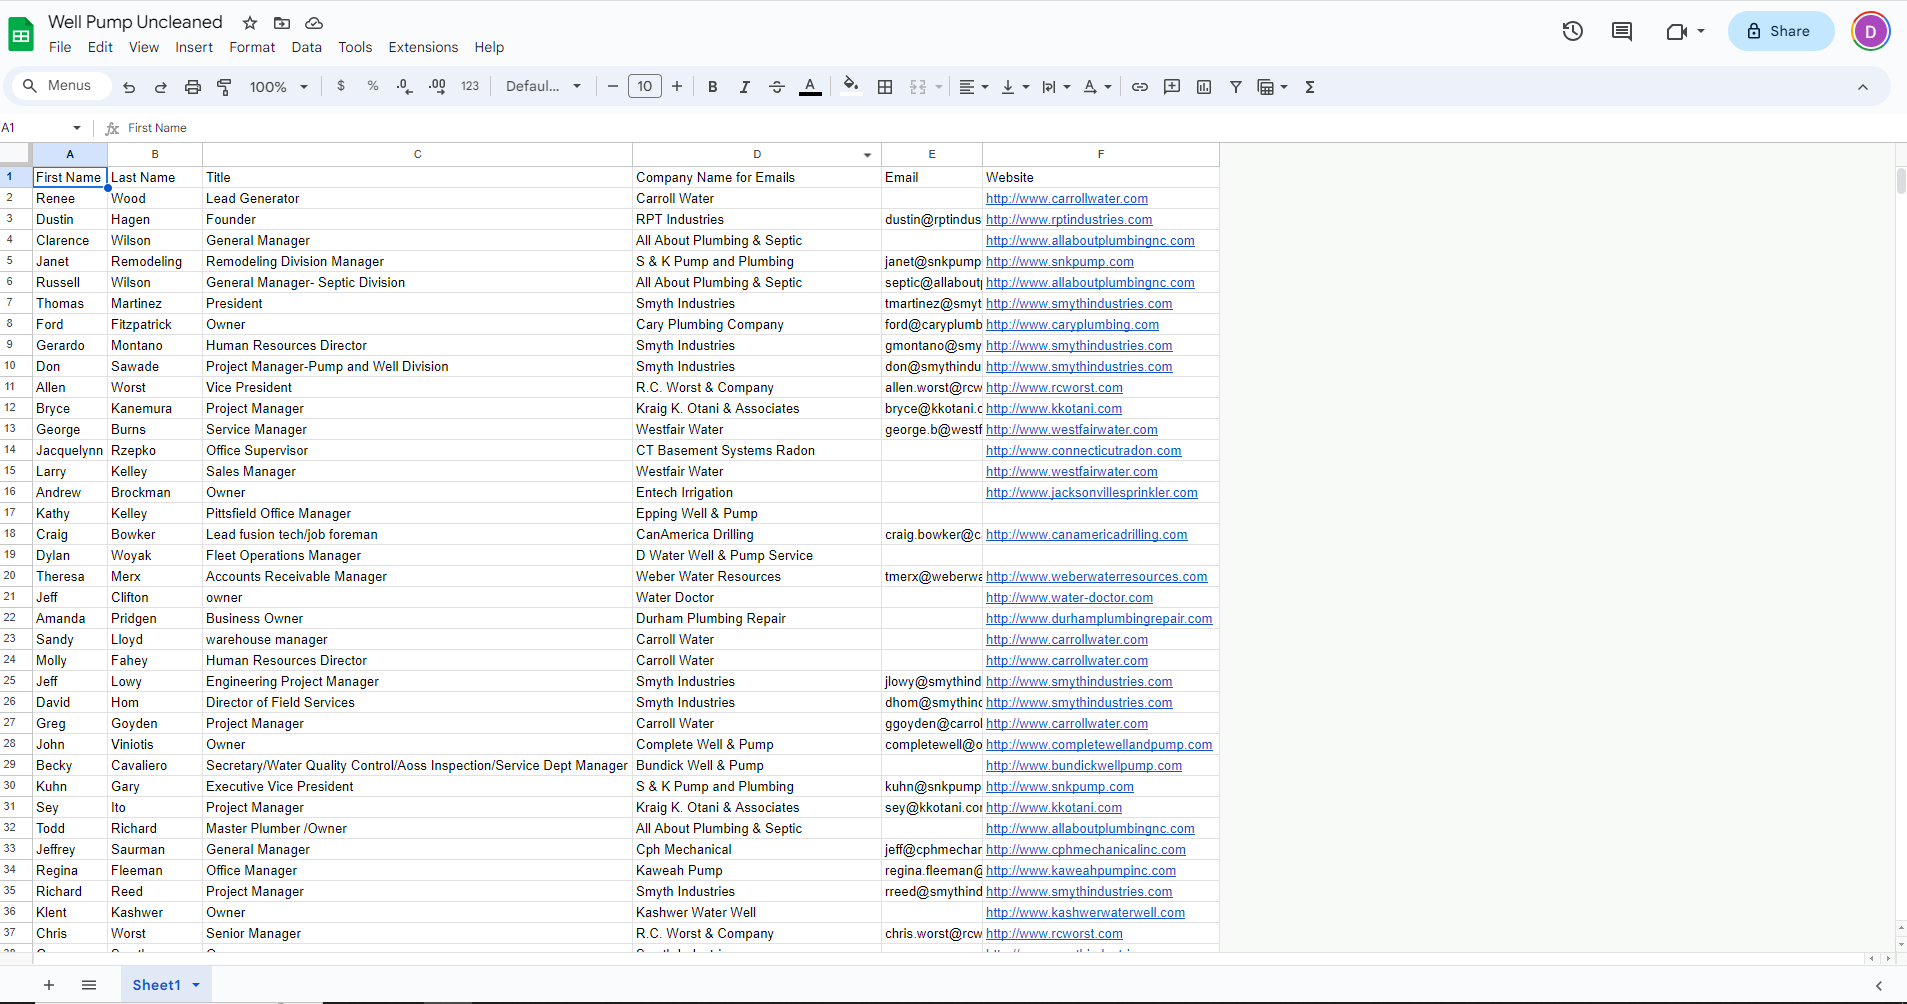View cloud save status icon
The width and height of the screenshot is (1907, 1004).
pyautogui.click(x=314, y=22)
